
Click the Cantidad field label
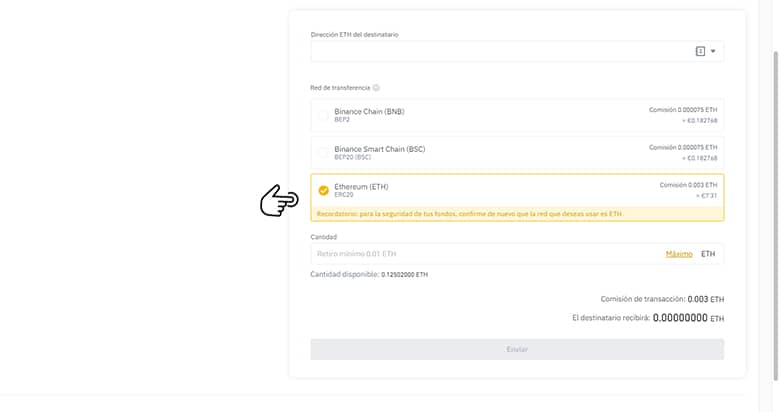coord(323,237)
